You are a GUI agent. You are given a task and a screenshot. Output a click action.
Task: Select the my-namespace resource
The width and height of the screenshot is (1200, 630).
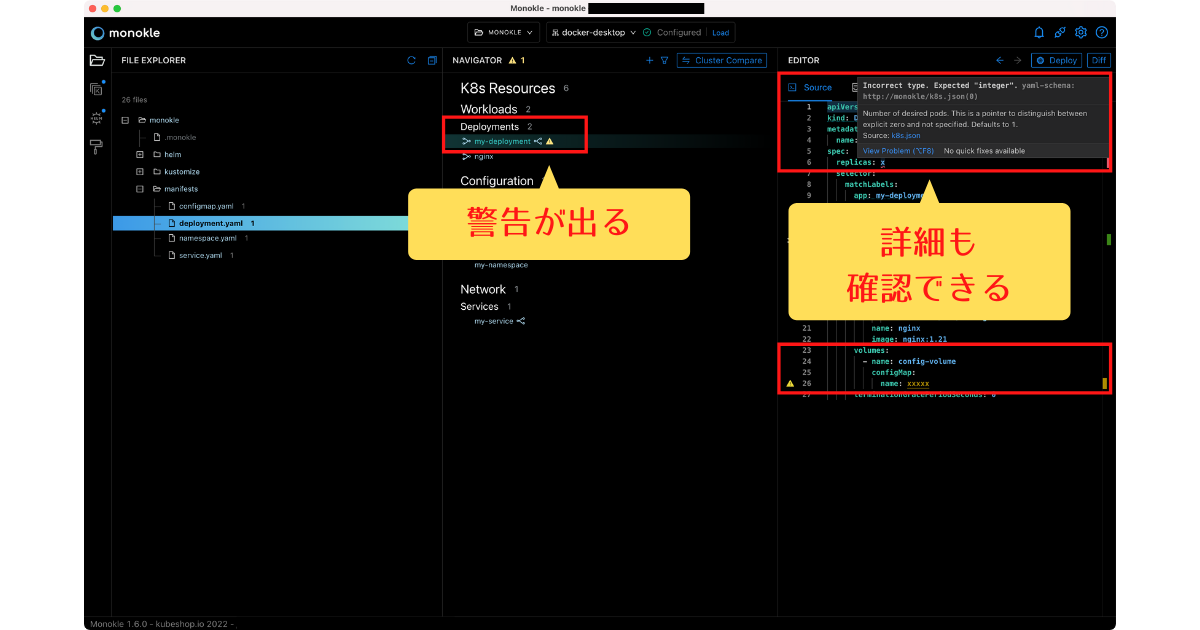(x=501, y=265)
